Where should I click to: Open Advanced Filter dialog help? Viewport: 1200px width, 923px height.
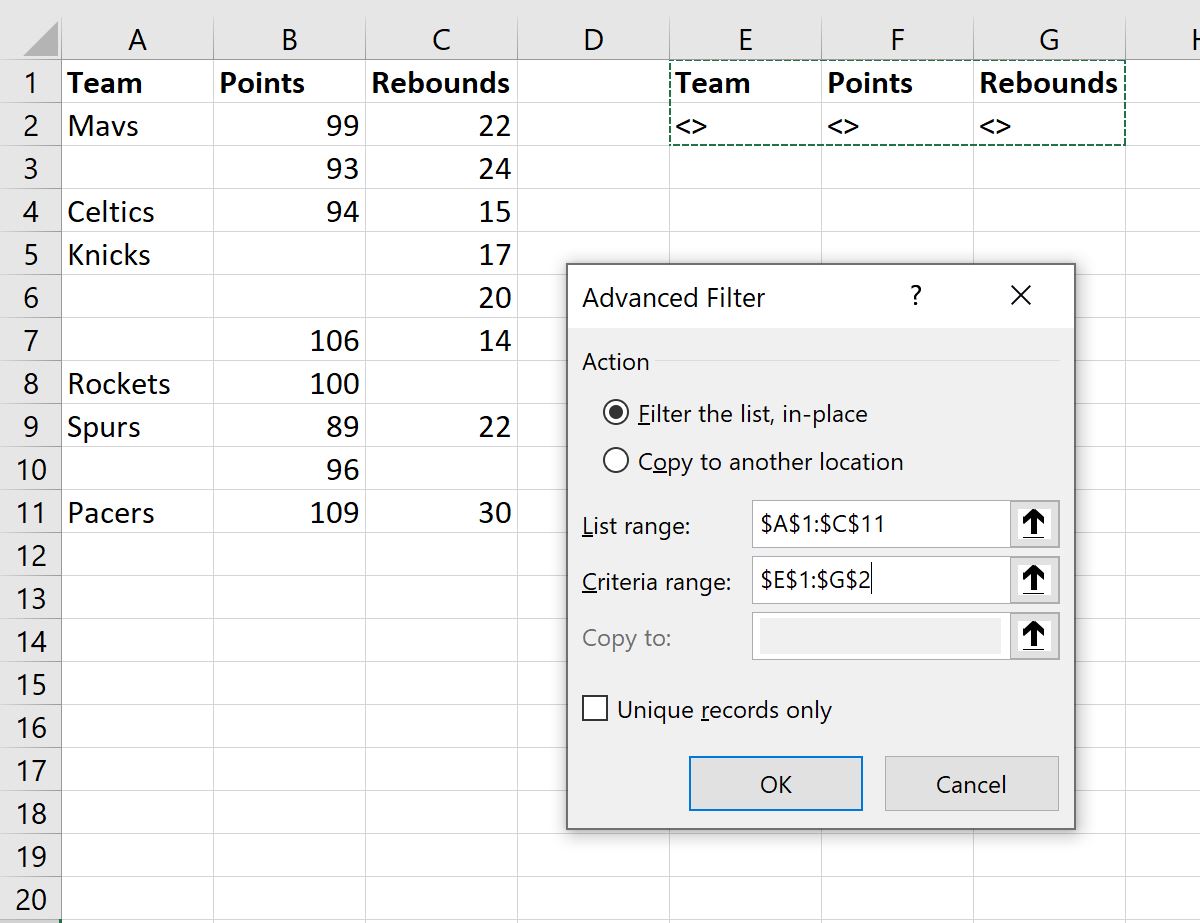(915, 296)
